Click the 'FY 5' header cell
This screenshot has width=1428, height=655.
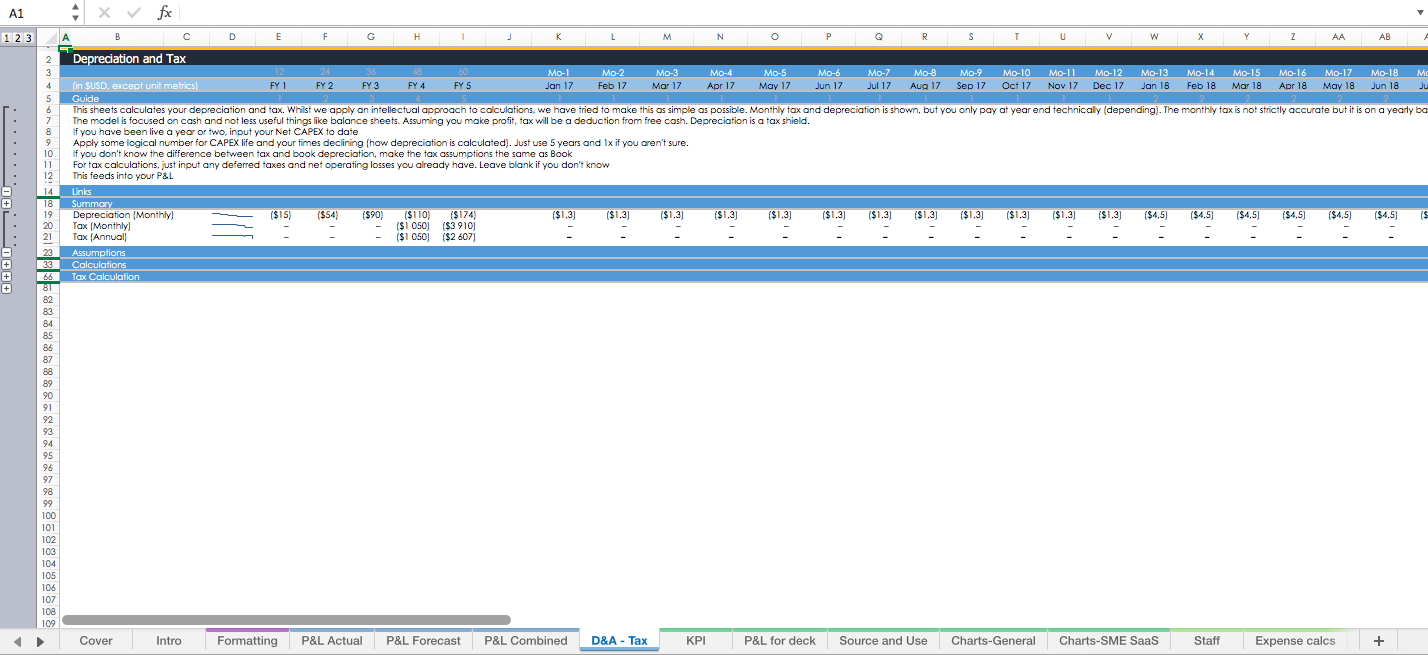(x=462, y=86)
